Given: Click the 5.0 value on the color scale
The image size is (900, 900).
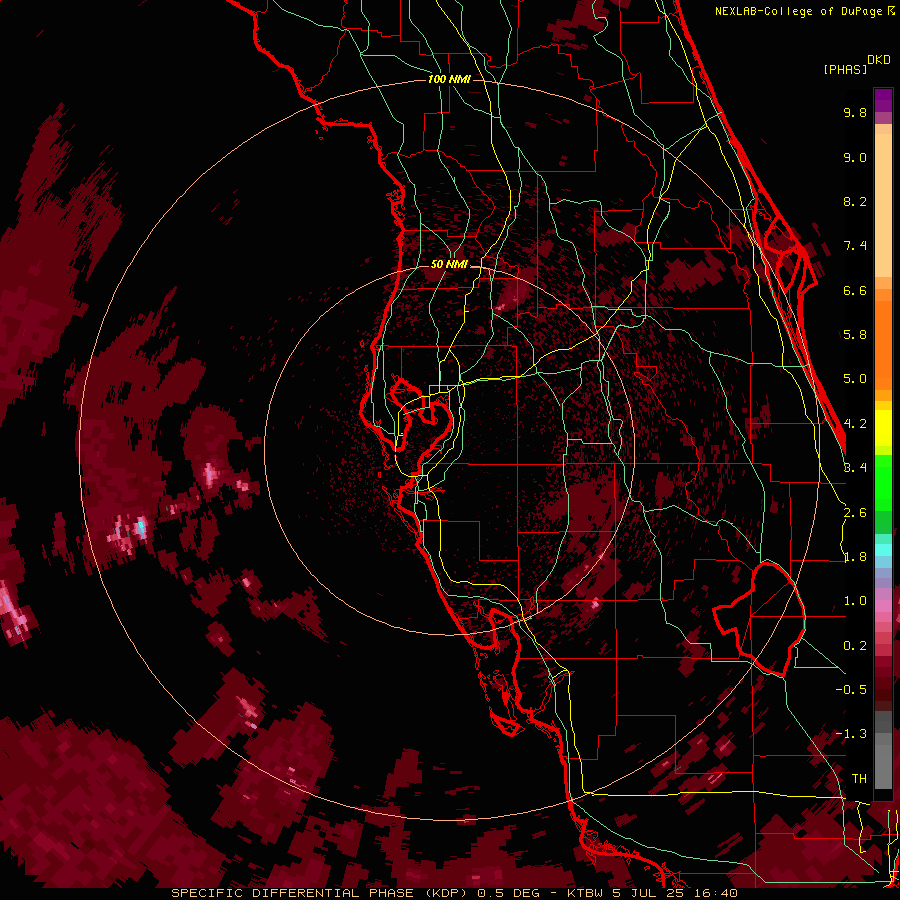Looking at the screenshot, I should pos(855,379).
